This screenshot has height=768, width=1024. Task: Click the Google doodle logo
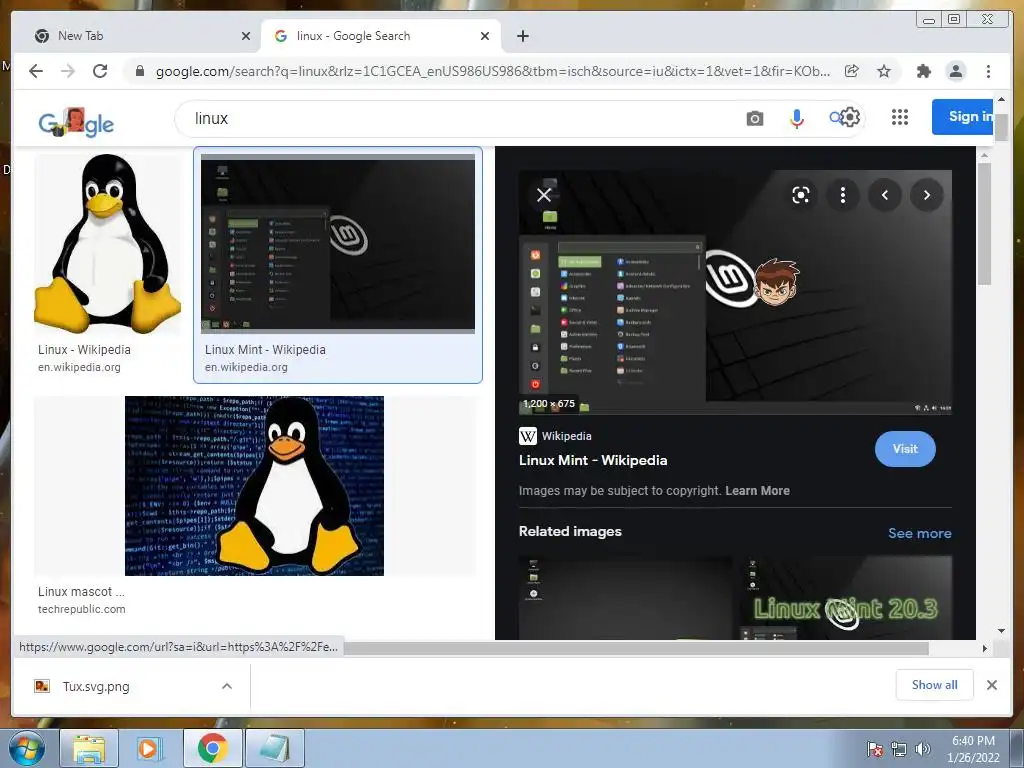point(76,121)
